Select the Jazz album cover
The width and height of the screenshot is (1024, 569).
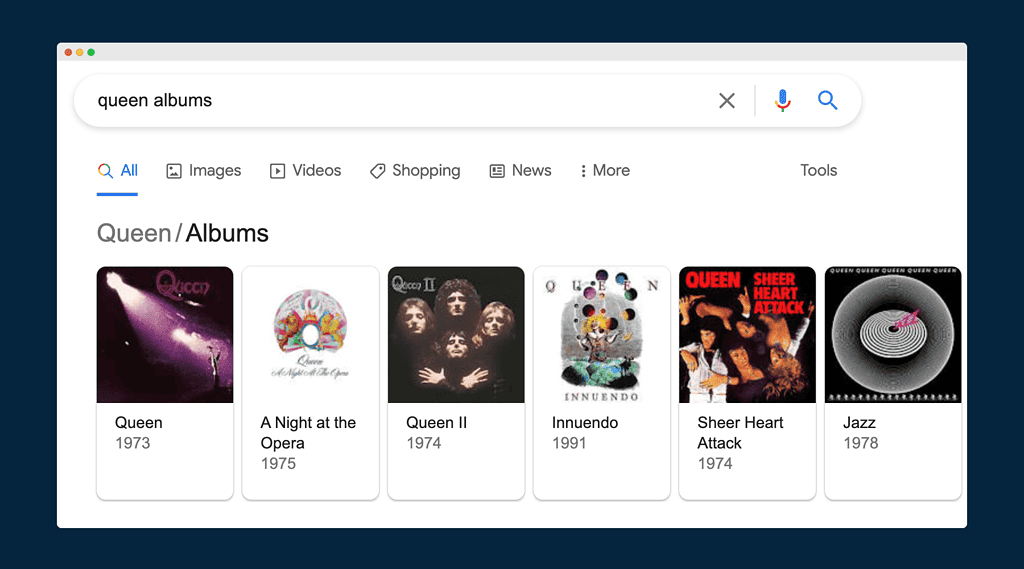click(892, 335)
